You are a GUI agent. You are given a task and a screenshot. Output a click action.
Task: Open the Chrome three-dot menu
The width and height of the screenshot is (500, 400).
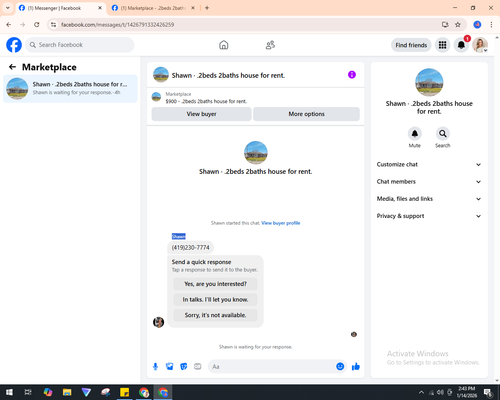click(491, 25)
